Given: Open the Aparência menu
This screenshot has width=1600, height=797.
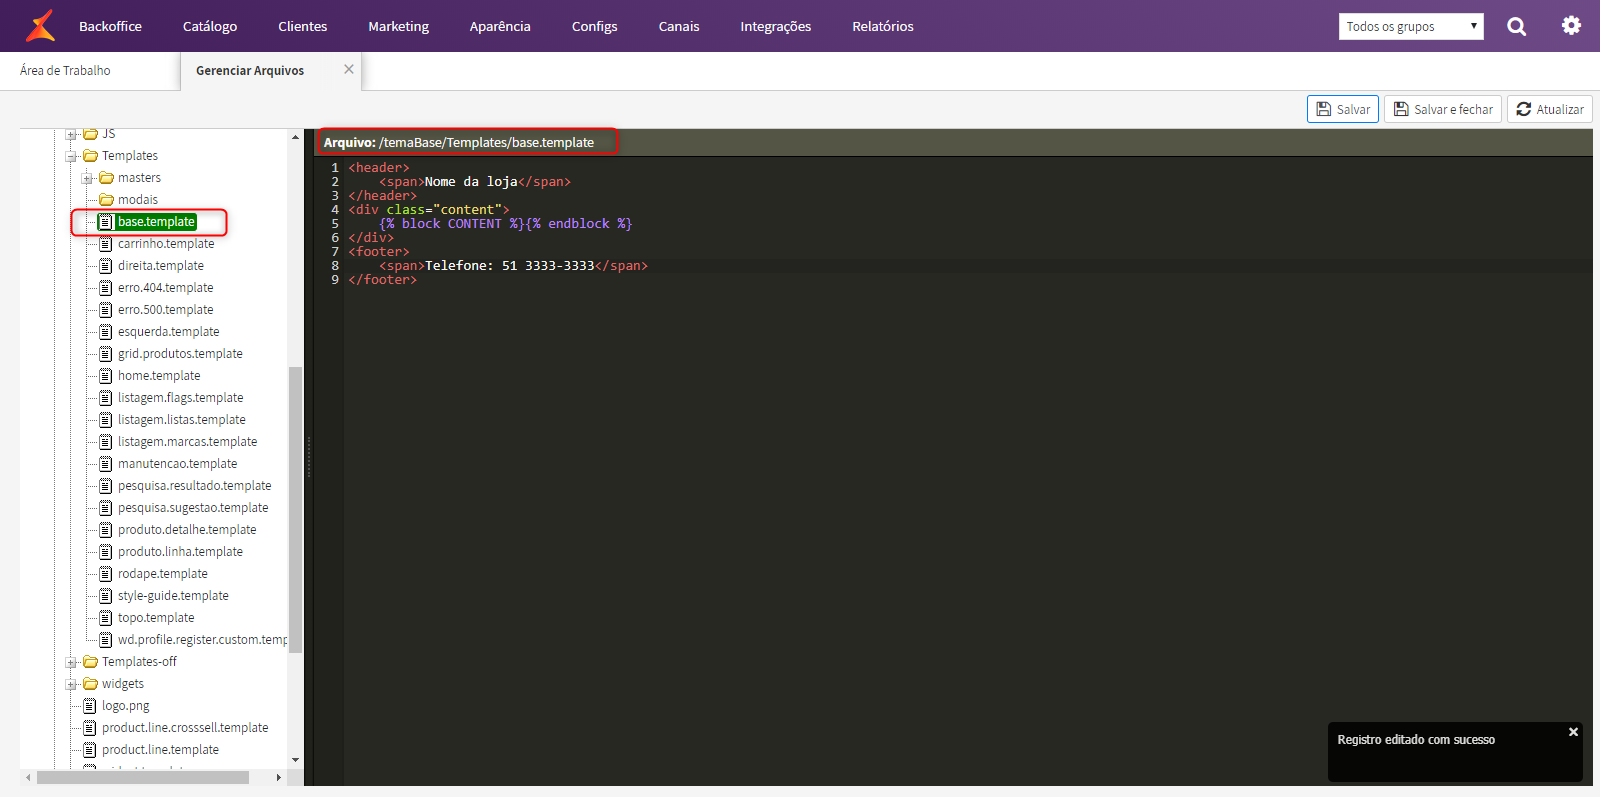Looking at the screenshot, I should coord(500,26).
